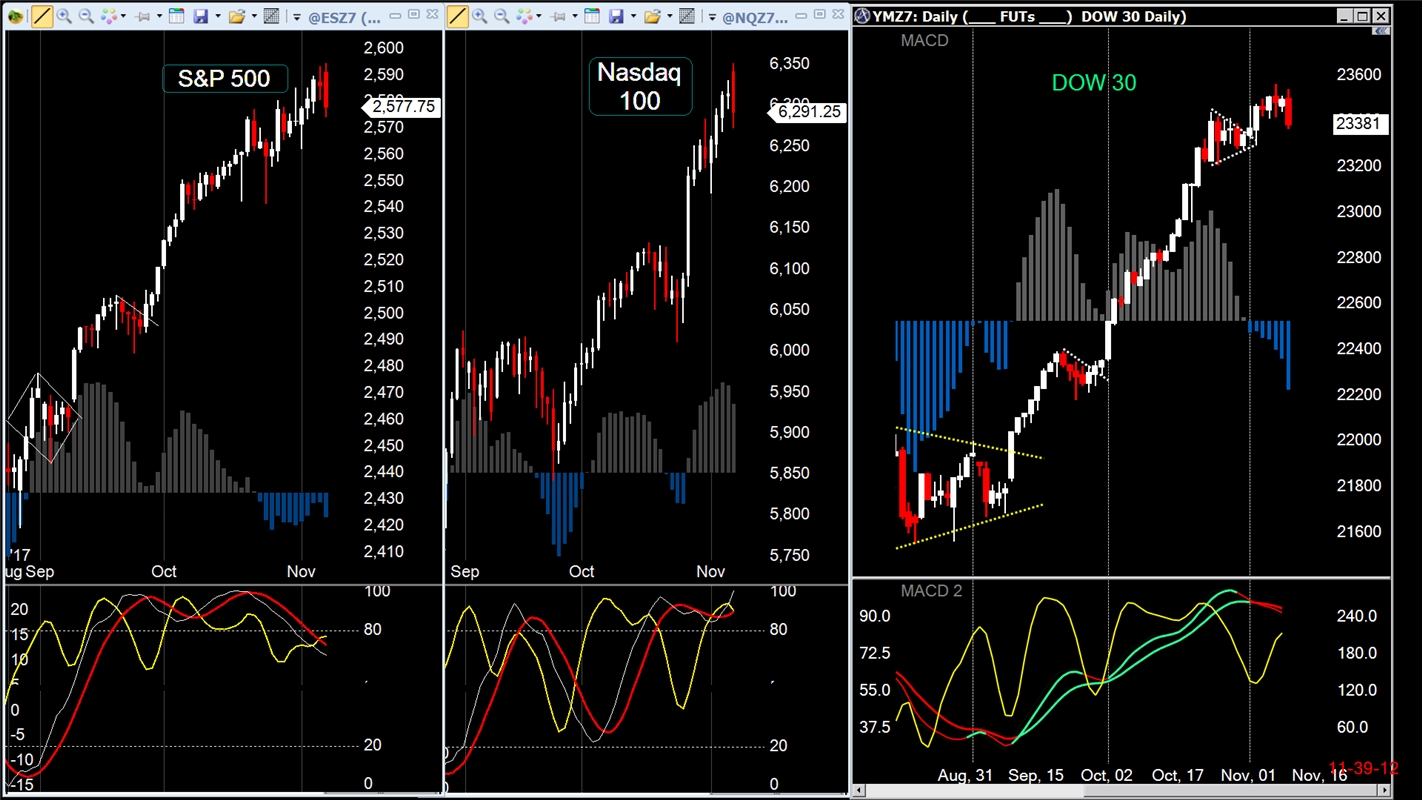Close the @ESZ7 chart window

coord(432,14)
